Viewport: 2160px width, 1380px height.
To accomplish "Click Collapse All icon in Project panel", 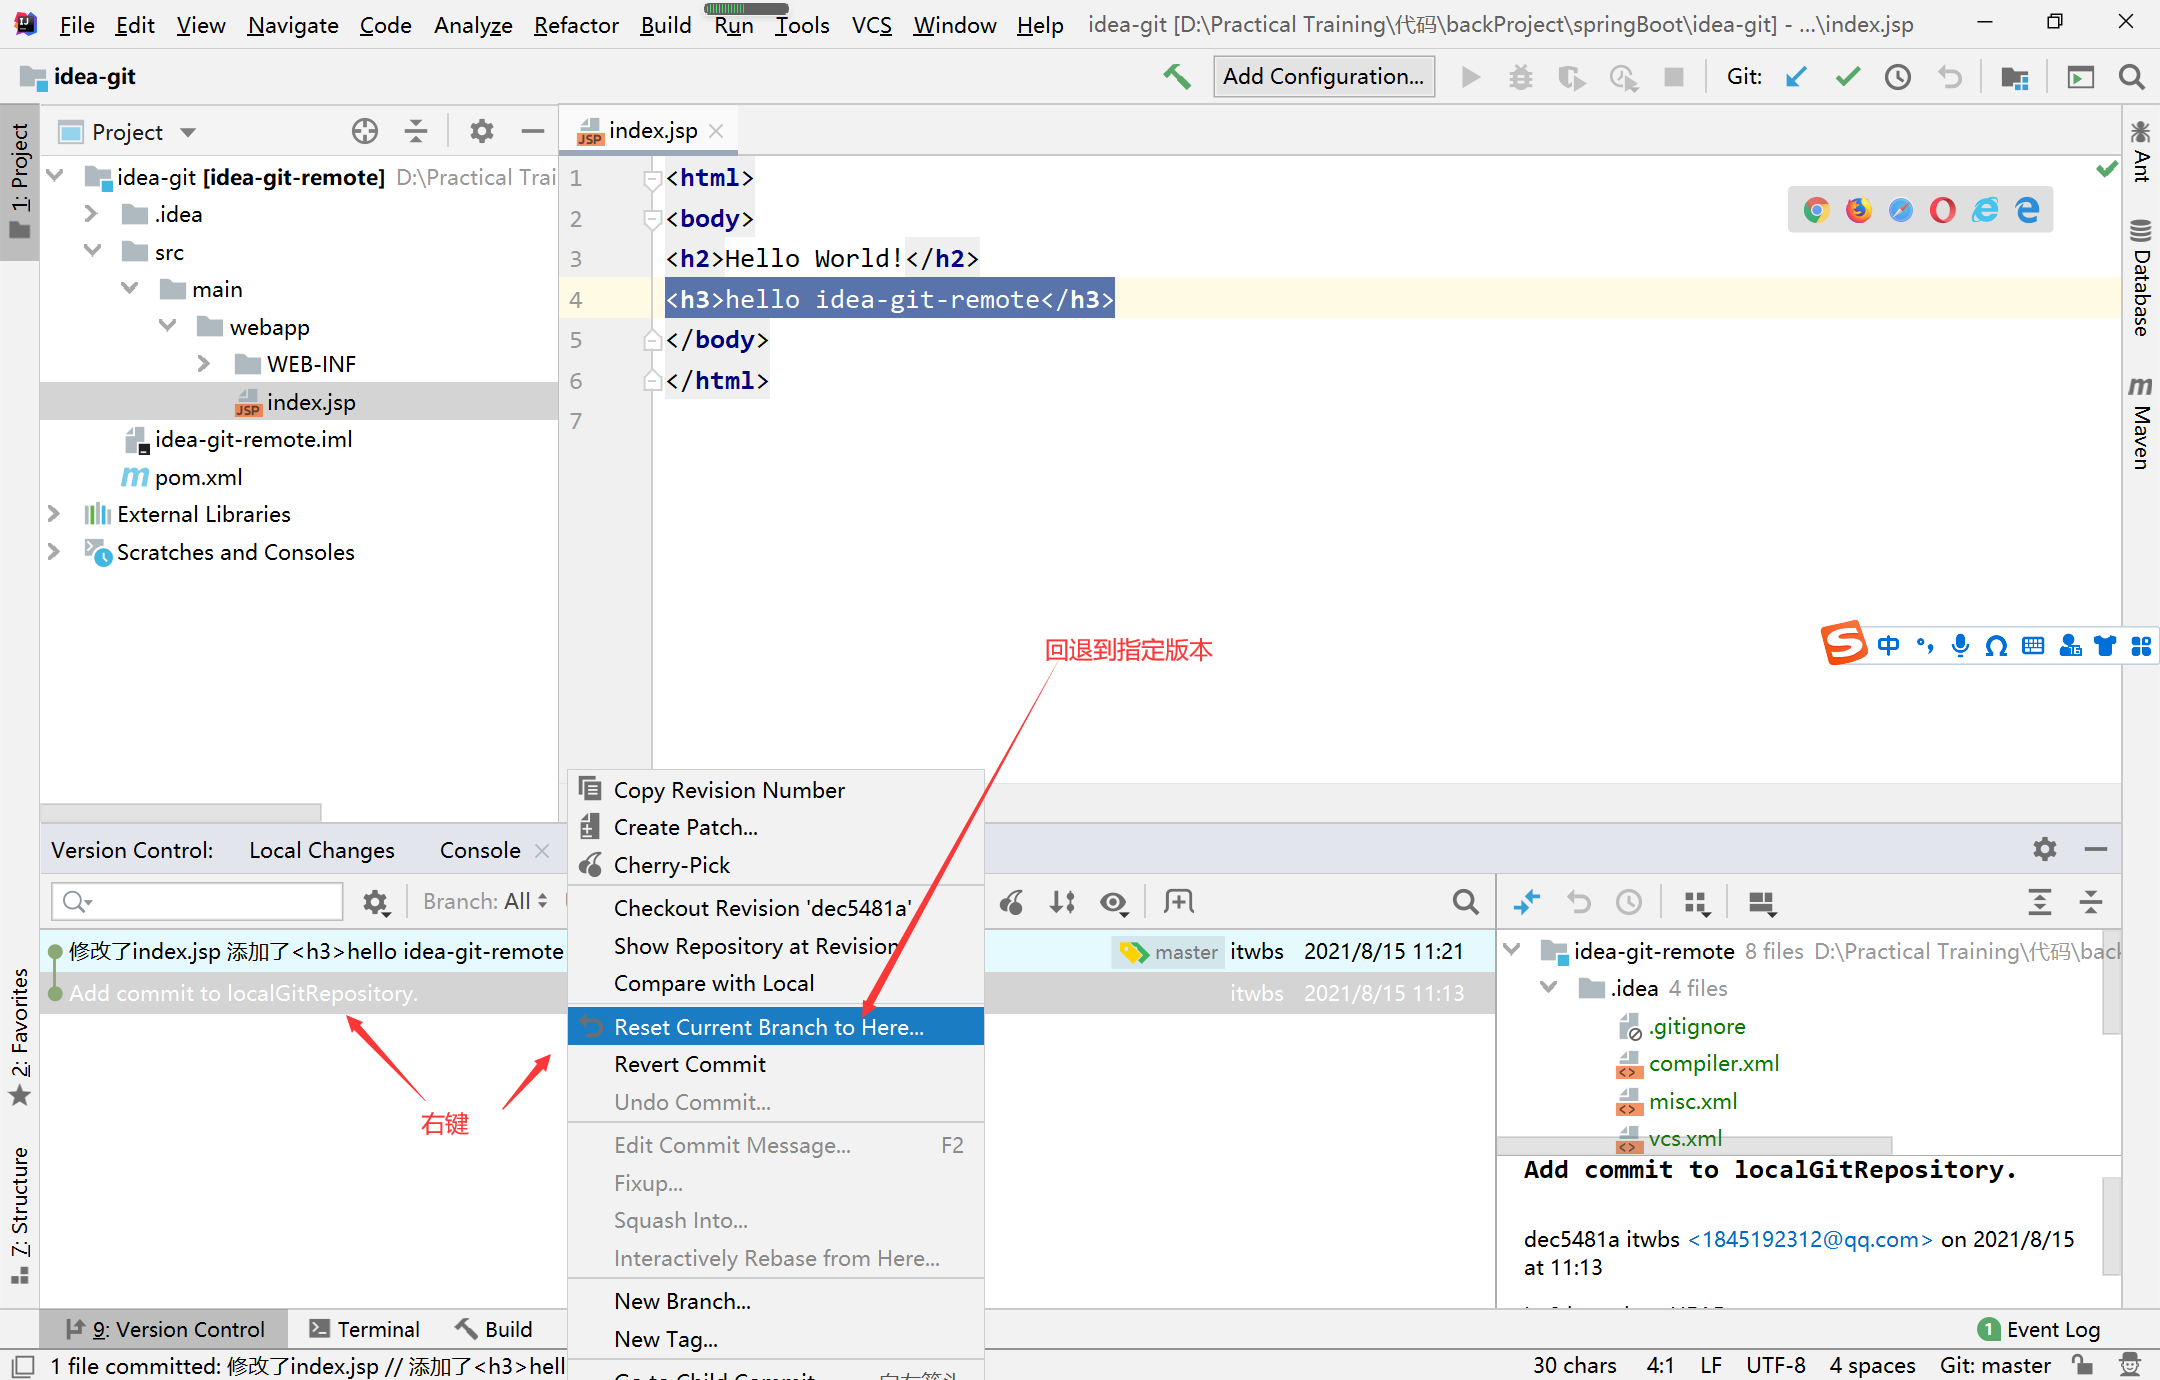I will tap(416, 131).
